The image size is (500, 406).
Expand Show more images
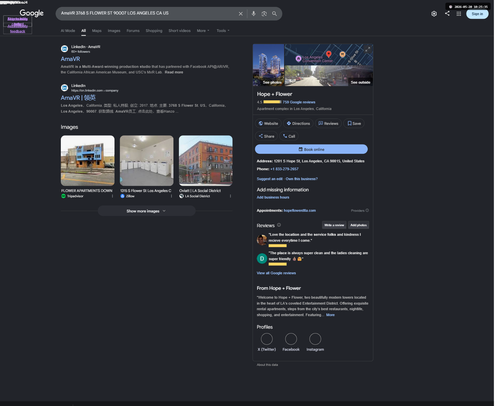(146, 211)
